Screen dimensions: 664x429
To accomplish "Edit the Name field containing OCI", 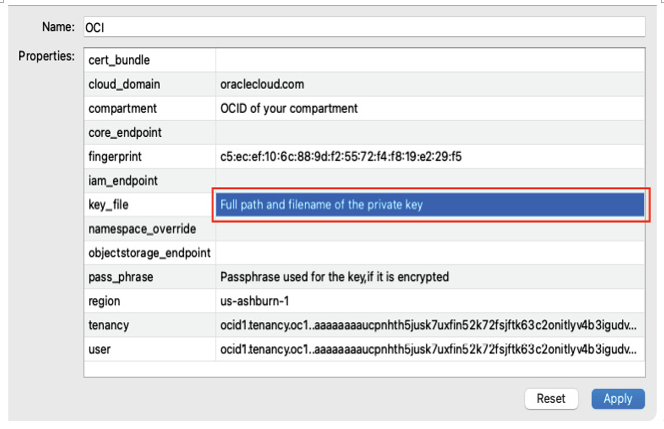I will tap(364, 28).
